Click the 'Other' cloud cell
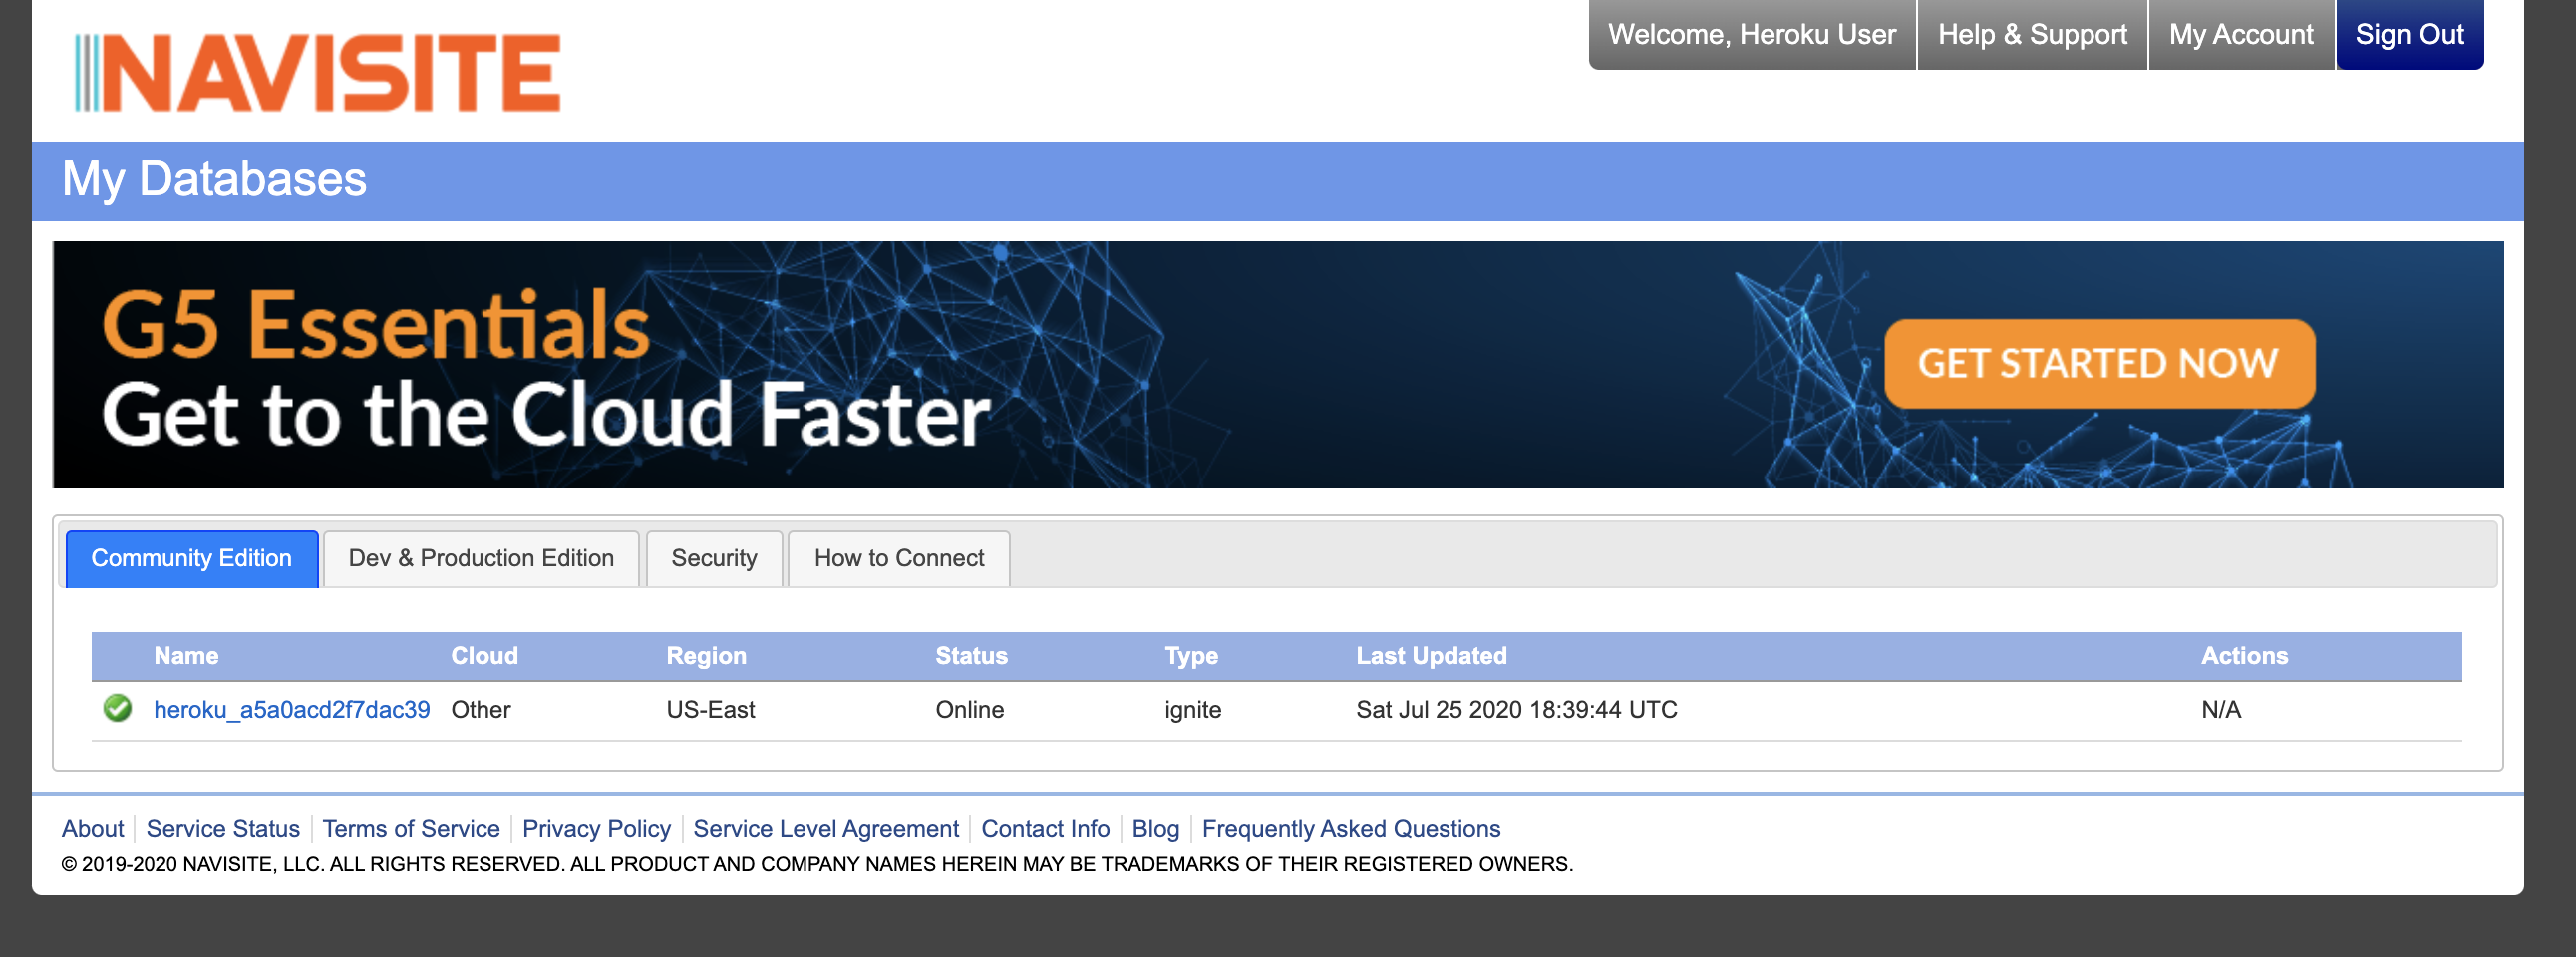 coord(481,709)
